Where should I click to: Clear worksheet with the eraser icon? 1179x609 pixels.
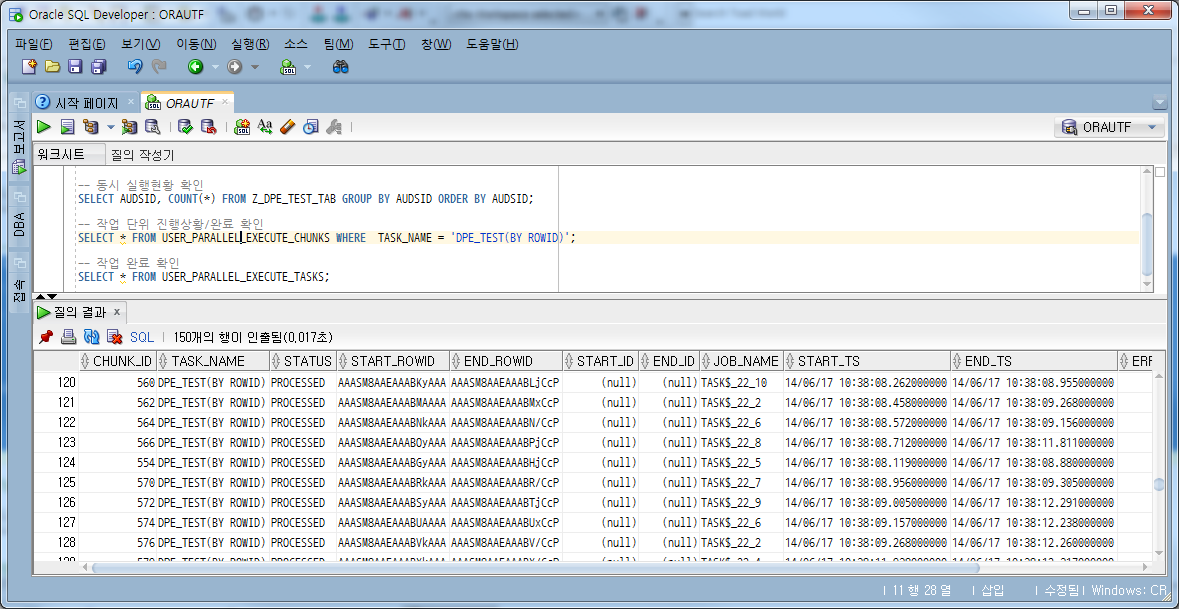tap(288, 127)
